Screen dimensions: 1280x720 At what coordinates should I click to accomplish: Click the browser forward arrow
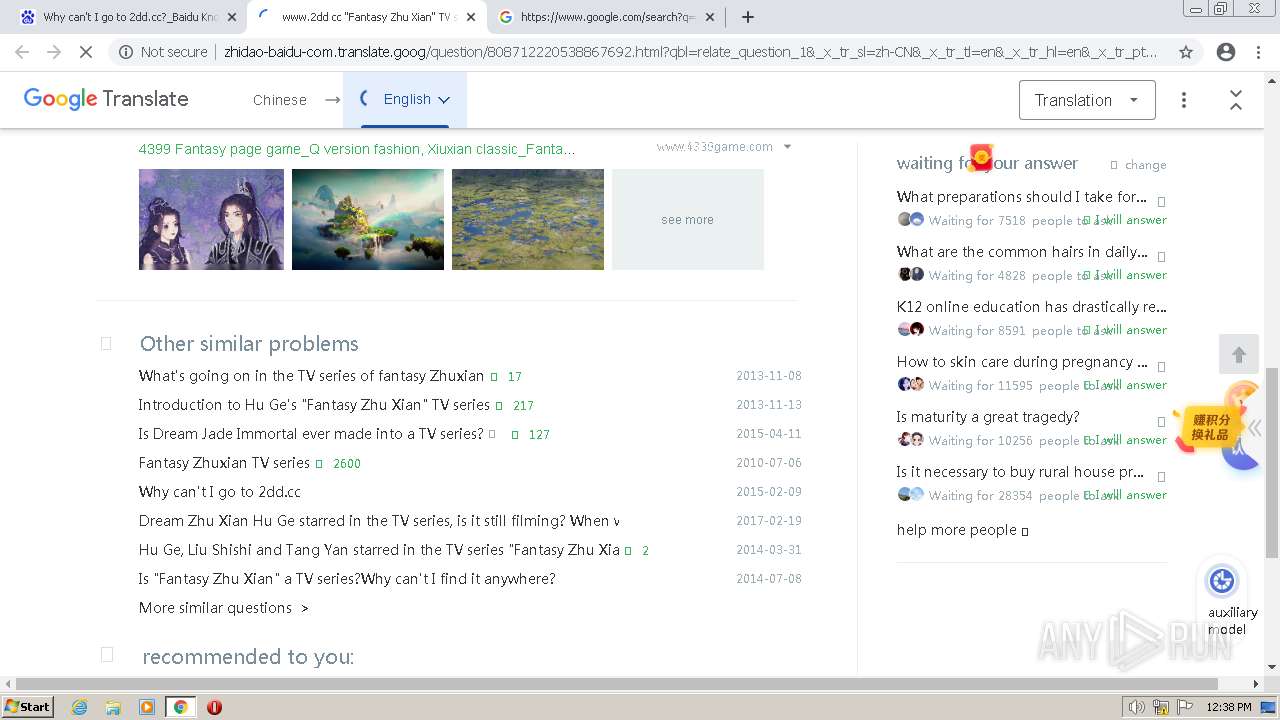tap(54, 52)
